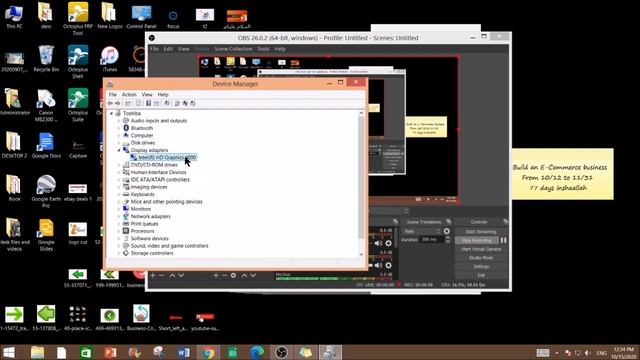640x360 pixels.
Task: Mute the upper audio mixer speaker in OBS
Action: (378, 243)
